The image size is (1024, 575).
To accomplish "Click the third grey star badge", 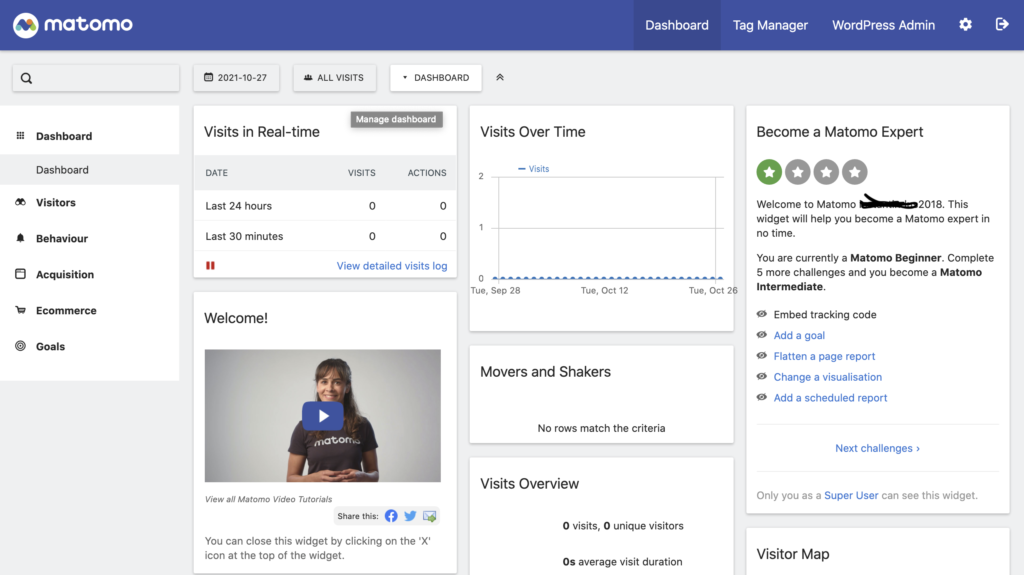I will pyautogui.click(x=826, y=172).
